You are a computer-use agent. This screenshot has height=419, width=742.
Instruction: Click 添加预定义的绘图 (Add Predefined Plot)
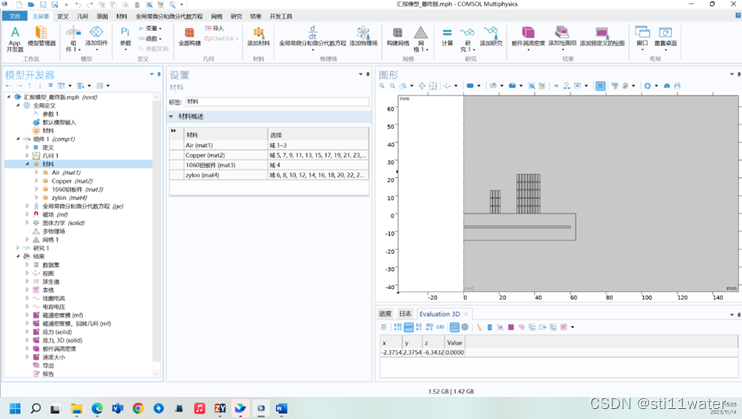[x=602, y=36]
